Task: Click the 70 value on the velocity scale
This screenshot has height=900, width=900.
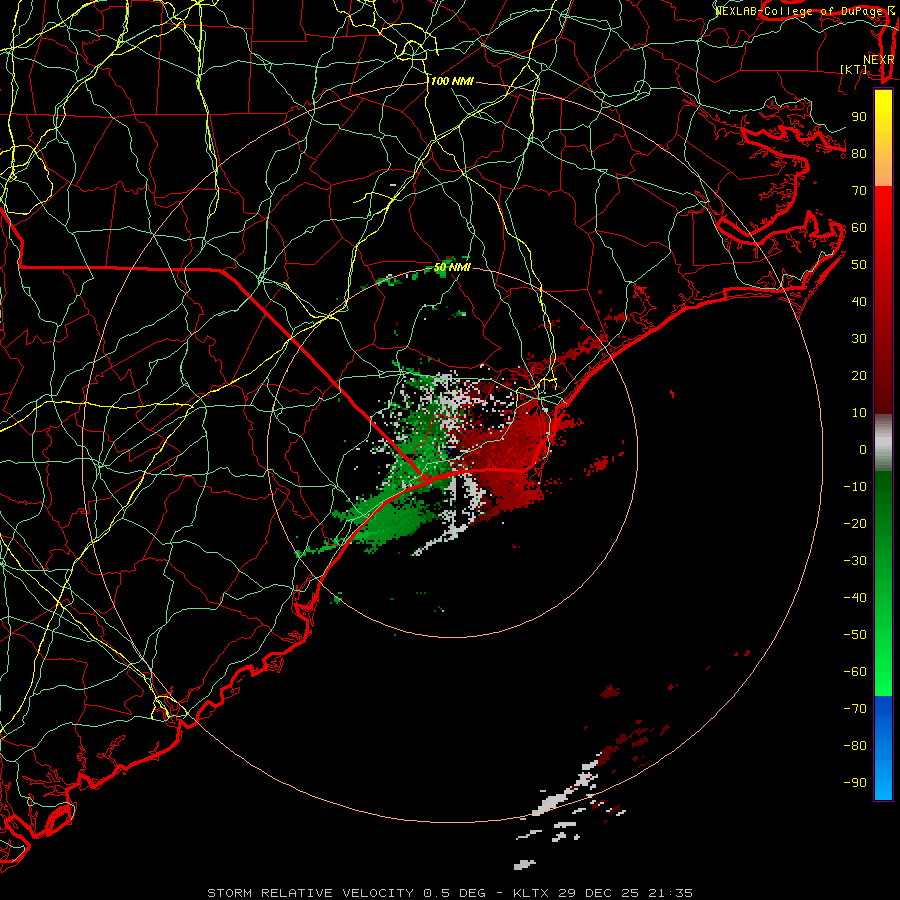Action: click(859, 191)
